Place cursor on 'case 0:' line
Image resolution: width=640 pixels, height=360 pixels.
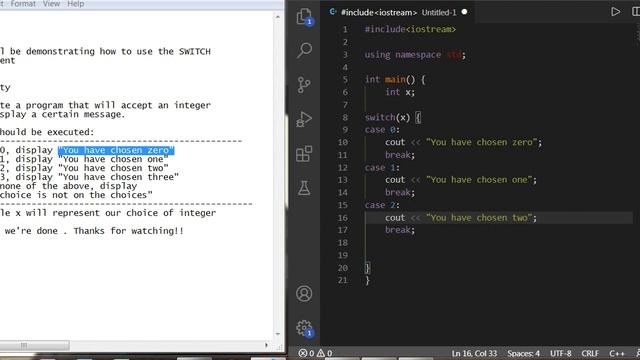coord(382,130)
